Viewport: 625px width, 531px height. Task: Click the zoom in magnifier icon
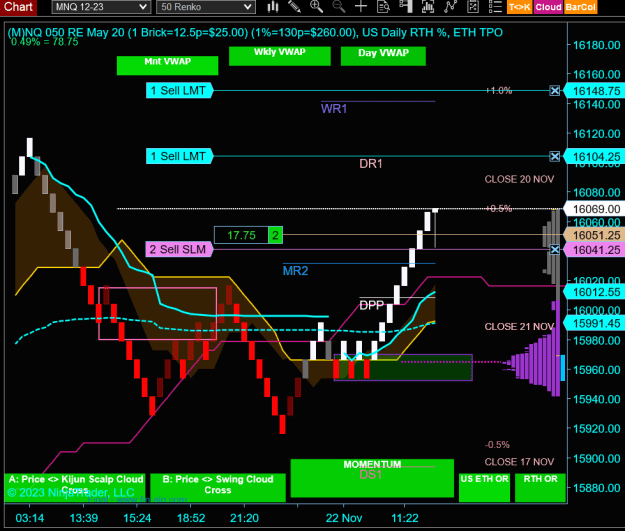pos(316,7)
